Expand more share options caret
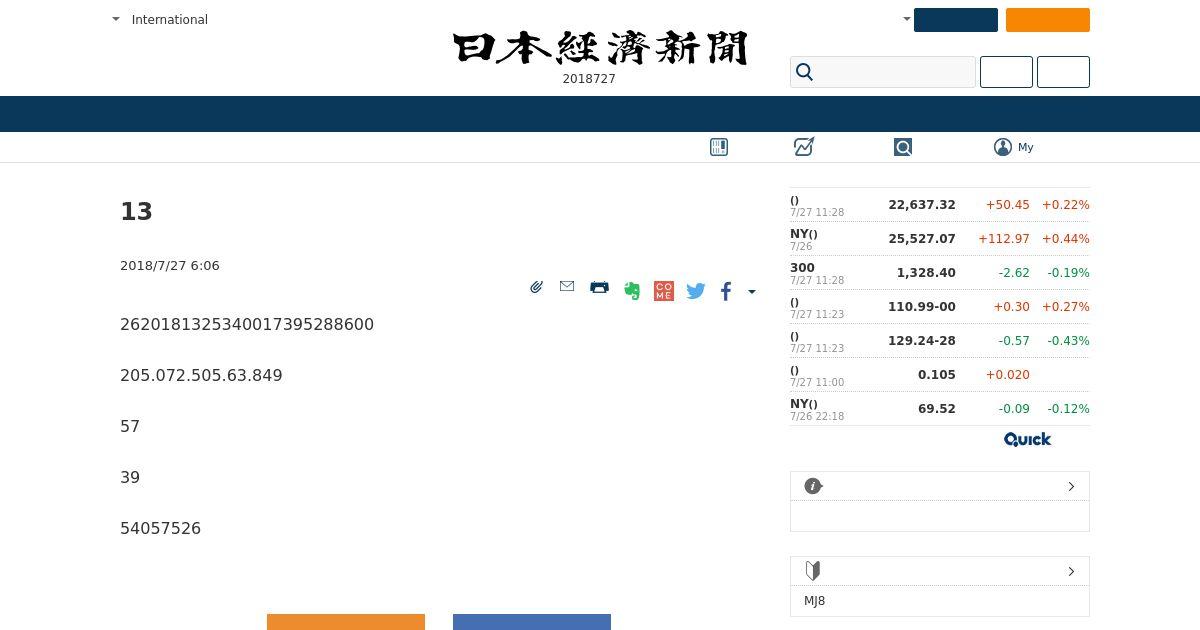The image size is (1200, 630). point(752,292)
